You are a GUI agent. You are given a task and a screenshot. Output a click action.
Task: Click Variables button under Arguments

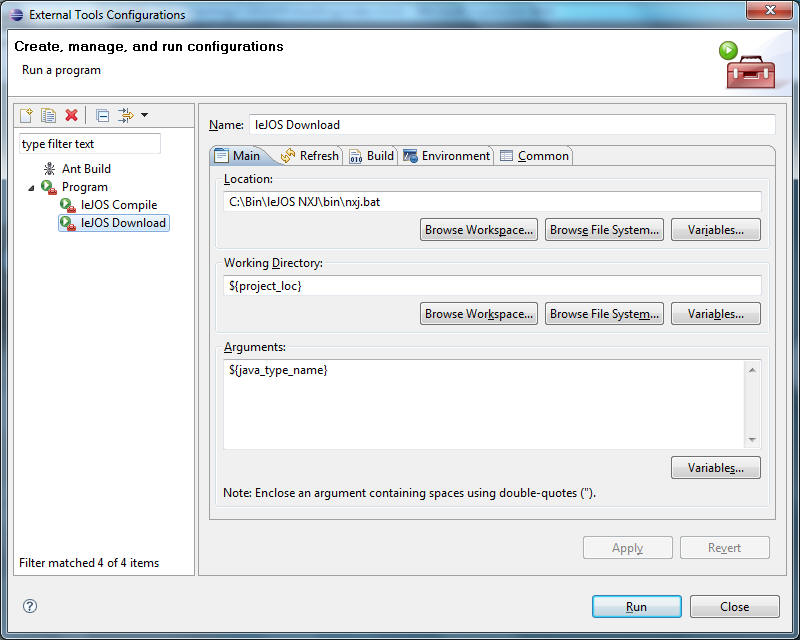pyautogui.click(x=715, y=467)
